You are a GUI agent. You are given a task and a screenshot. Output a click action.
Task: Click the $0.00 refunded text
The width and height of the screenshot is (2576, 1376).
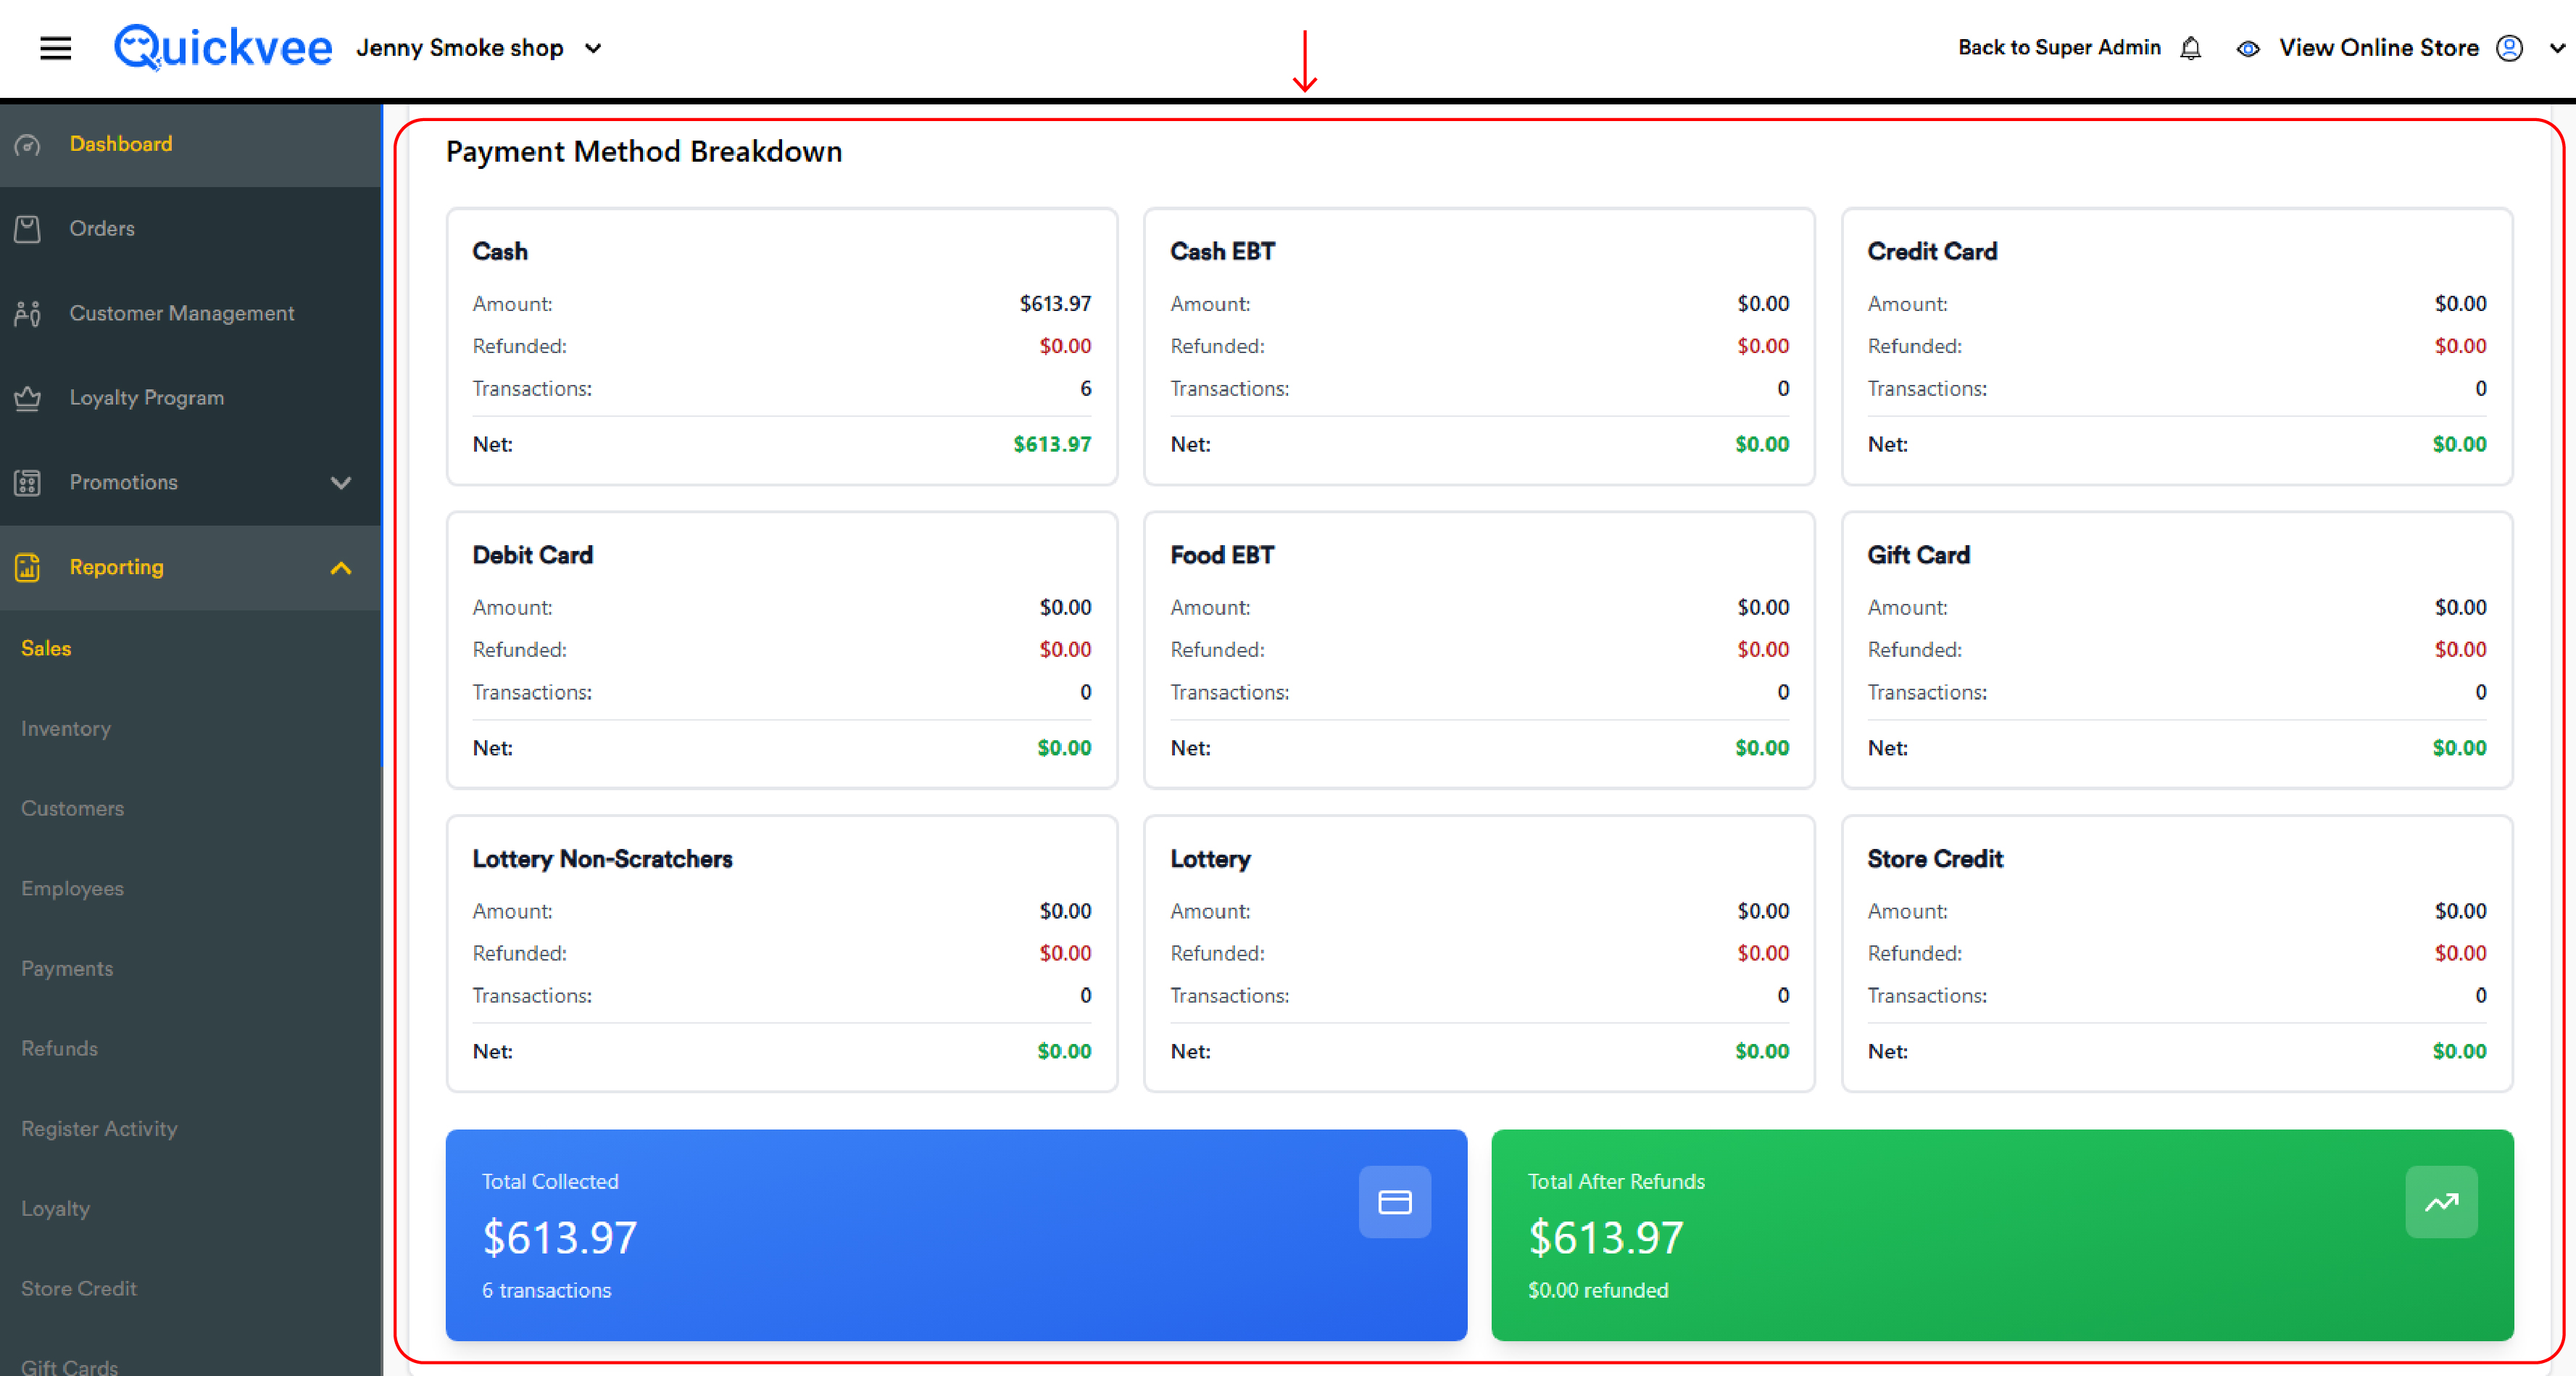1598,1290
